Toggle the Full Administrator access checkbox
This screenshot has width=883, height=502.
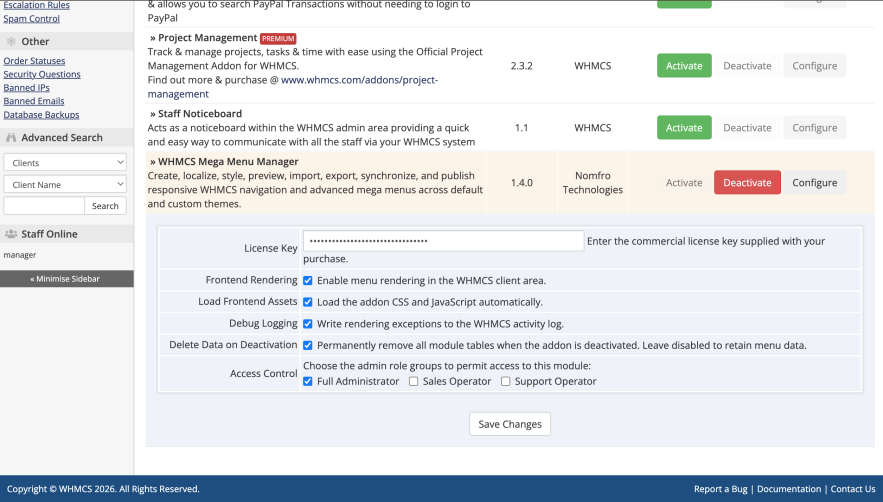click(307, 381)
